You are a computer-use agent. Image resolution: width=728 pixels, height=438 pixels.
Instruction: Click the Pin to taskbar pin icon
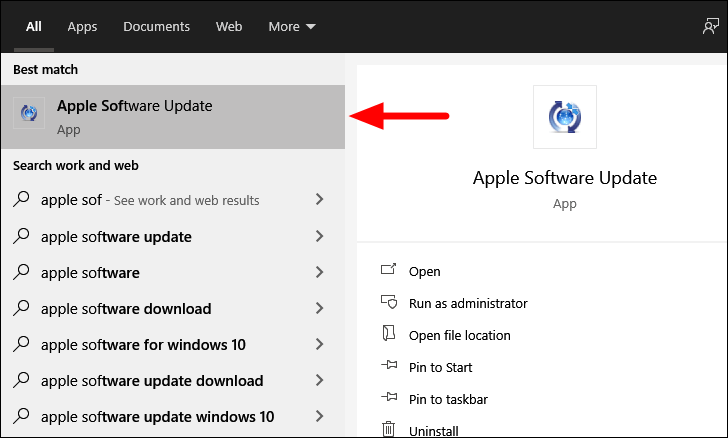(x=389, y=397)
